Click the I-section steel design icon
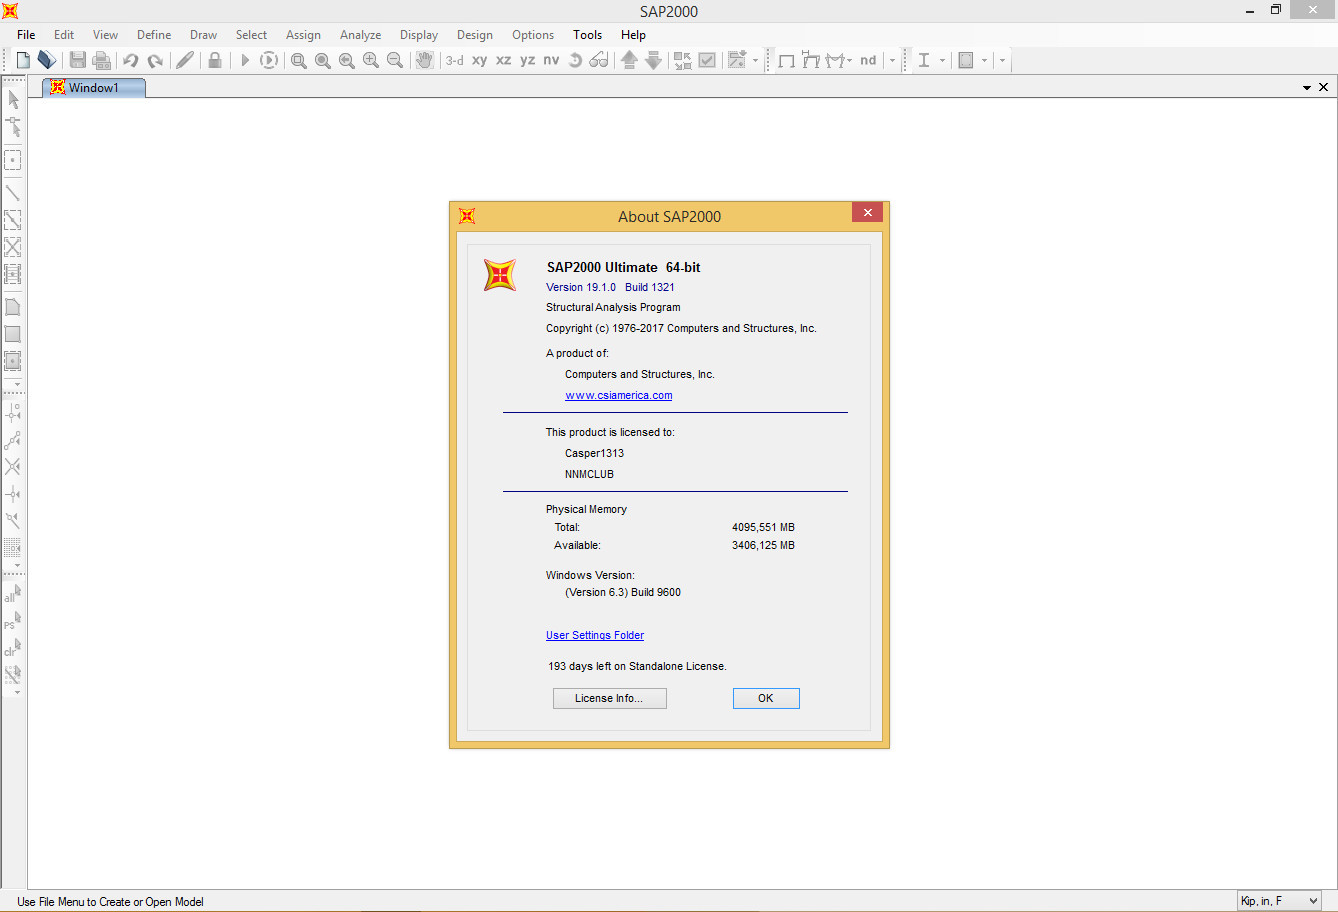The image size is (1338, 912). [x=924, y=60]
